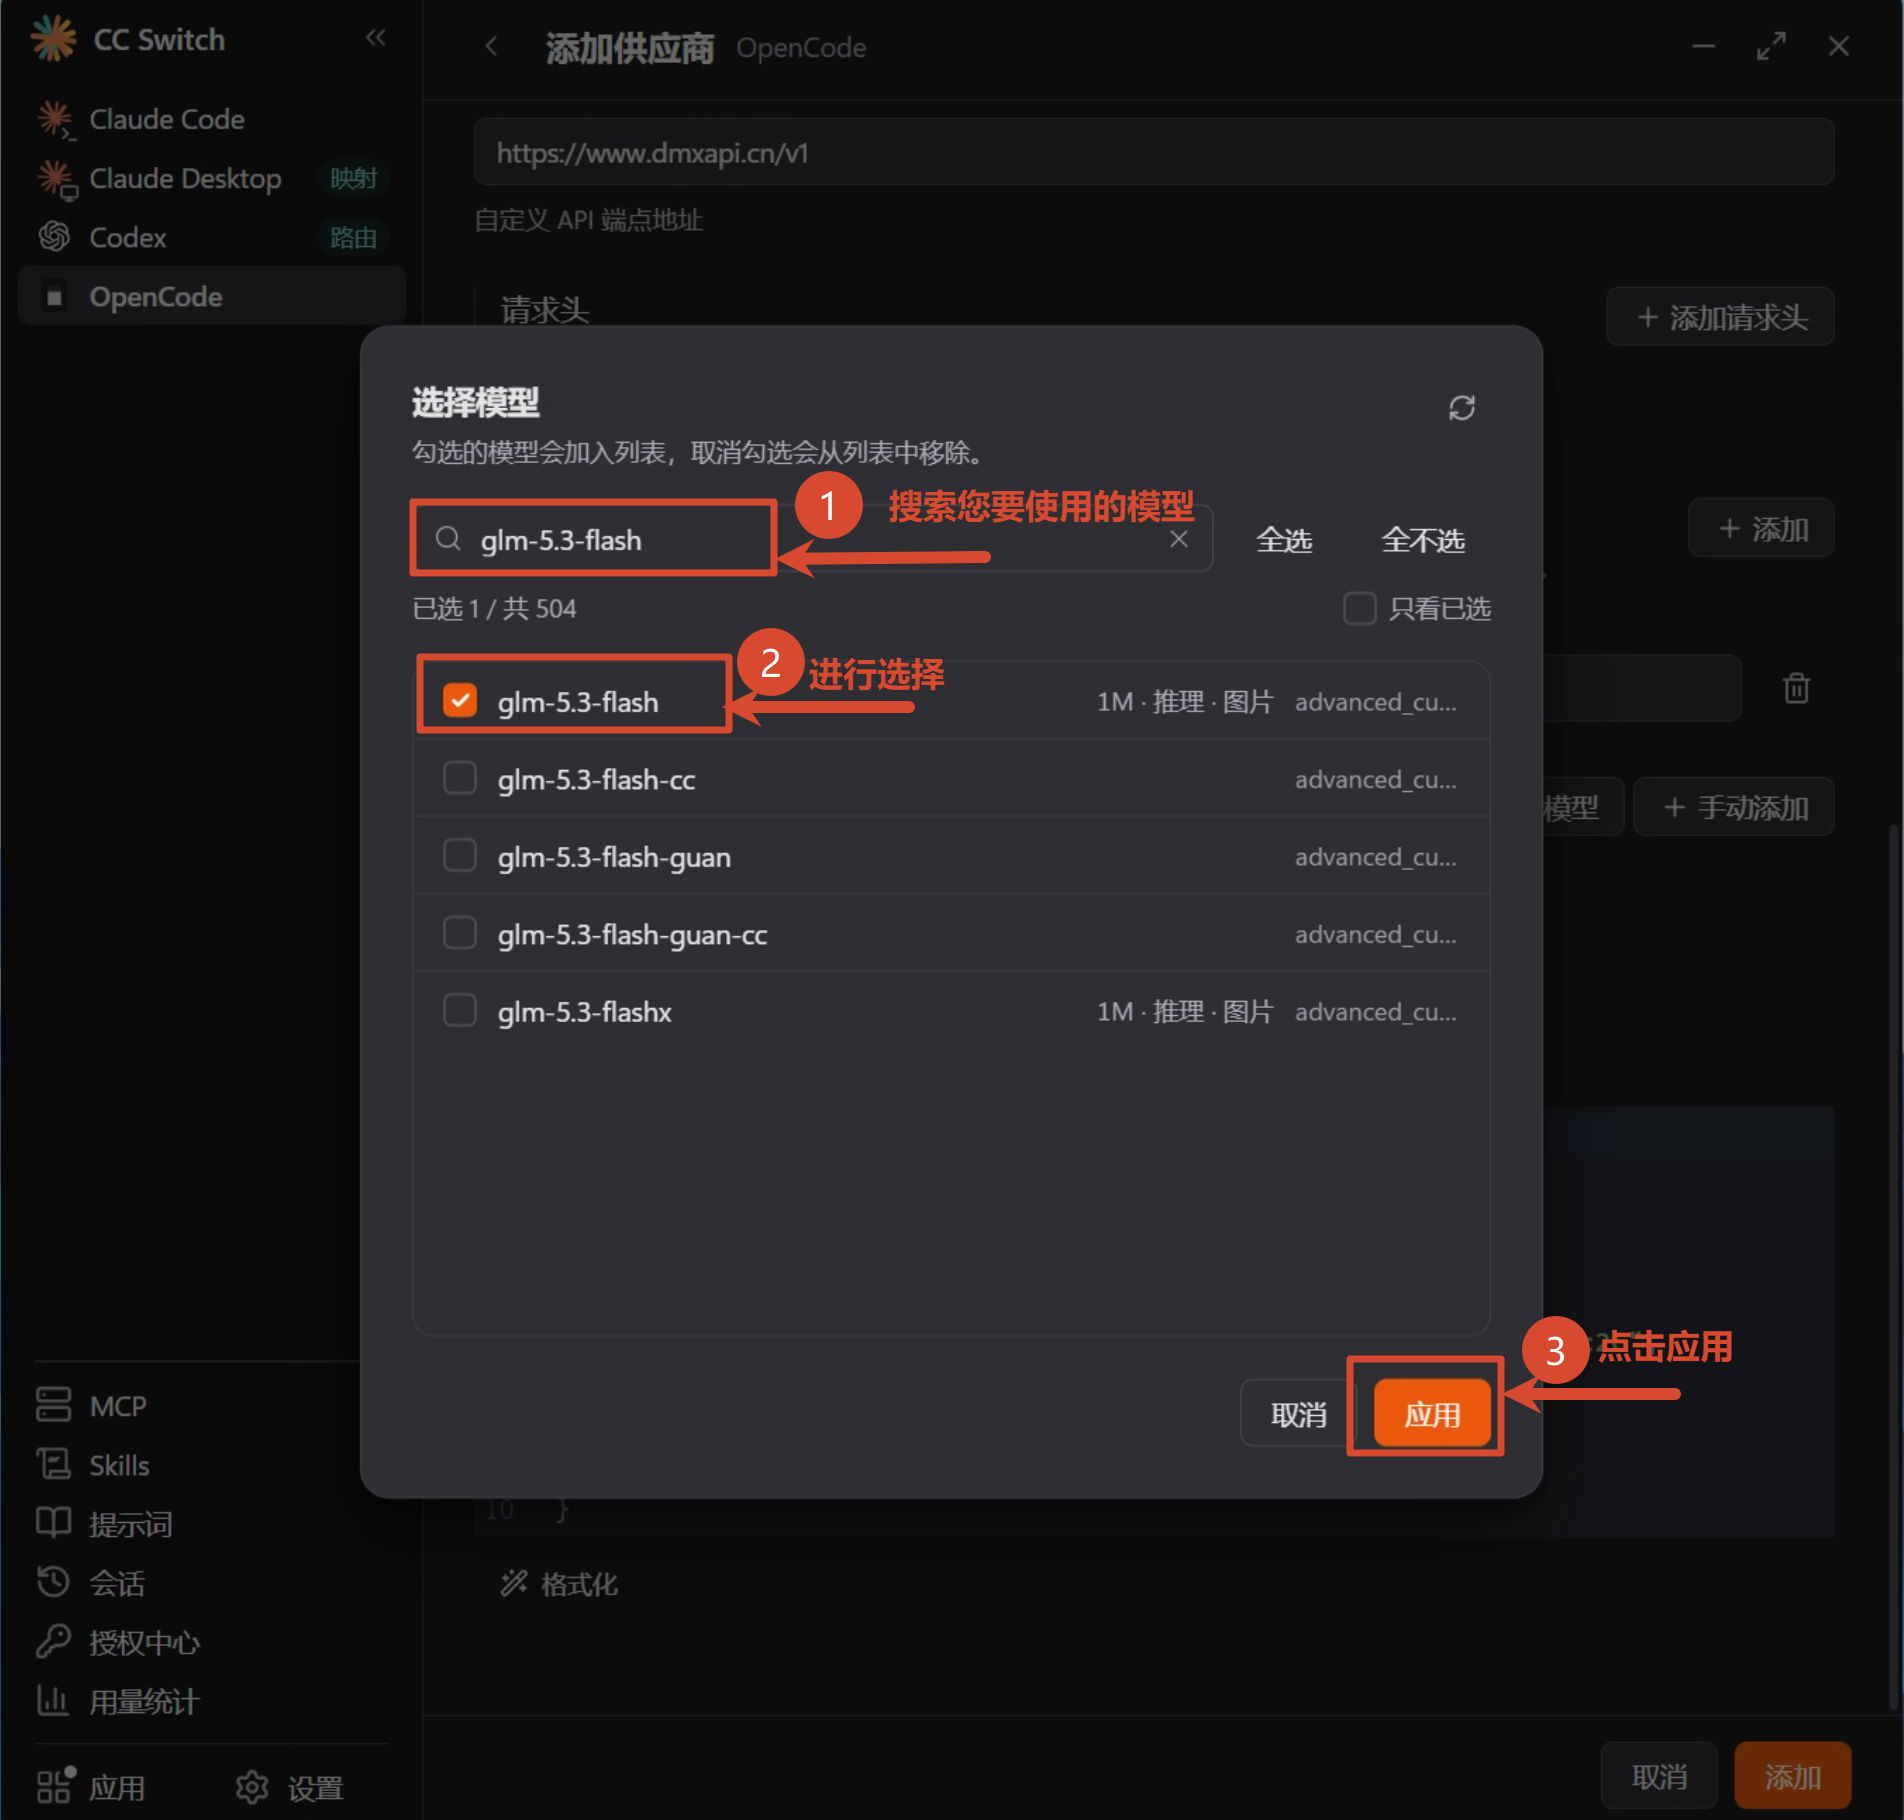The height and width of the screenshot is (1820, 1904).
Task: Click the 已选 1 / 共 504 count text
Action: (494, 608)
